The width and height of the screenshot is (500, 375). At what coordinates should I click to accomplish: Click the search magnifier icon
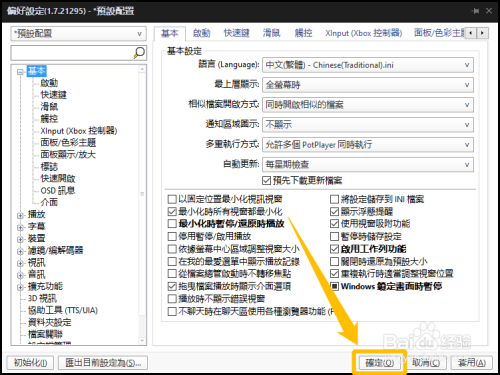139,53
